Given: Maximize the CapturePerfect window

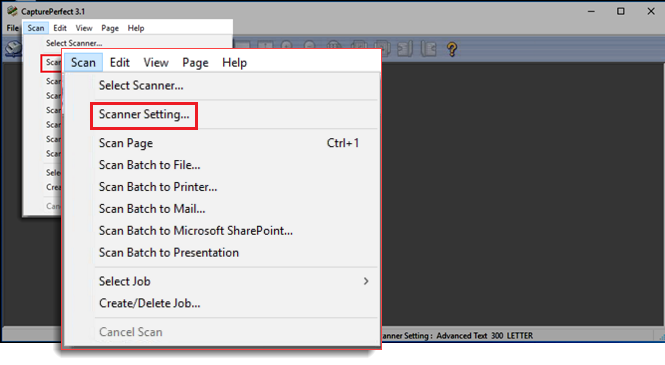Looking at the screenshot, I should tap(620, 11).
